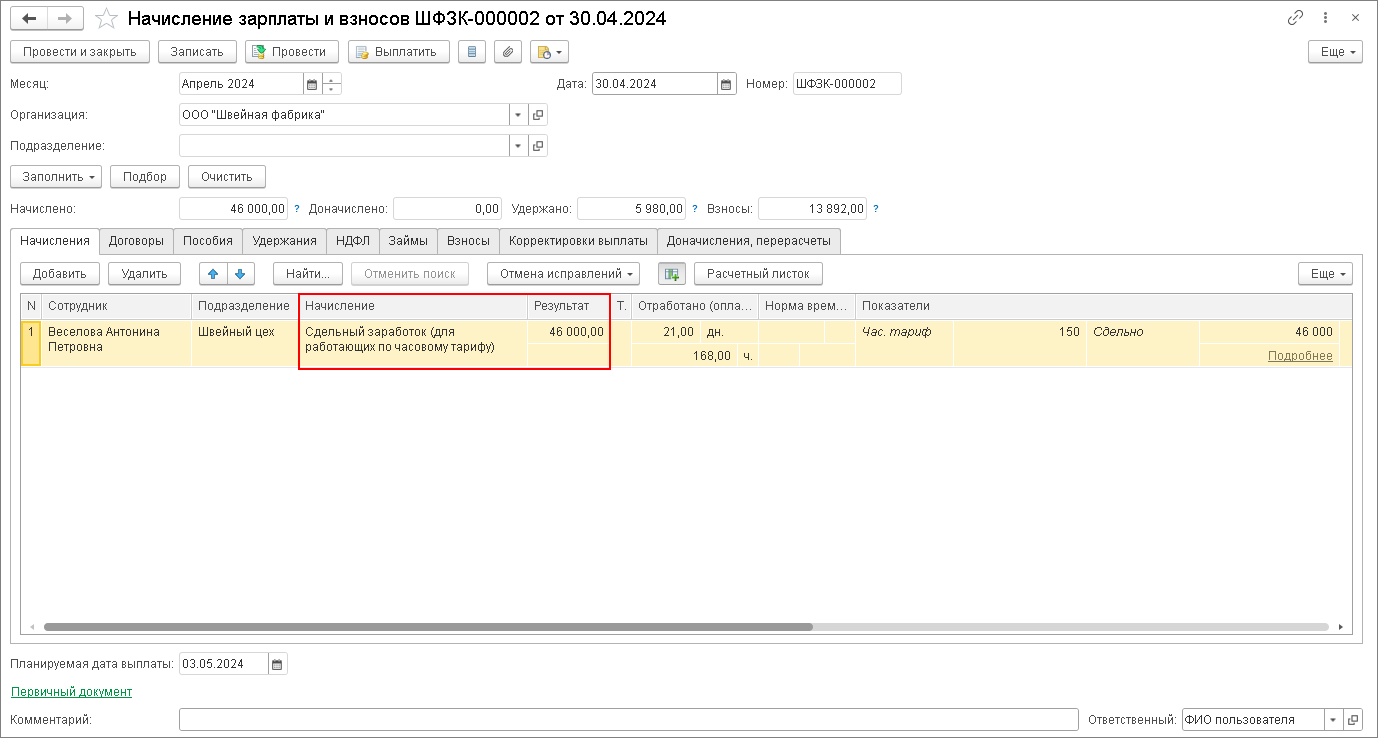Add a row with Добавить
Screen dimensions: 1378x738
pos(59,273)
